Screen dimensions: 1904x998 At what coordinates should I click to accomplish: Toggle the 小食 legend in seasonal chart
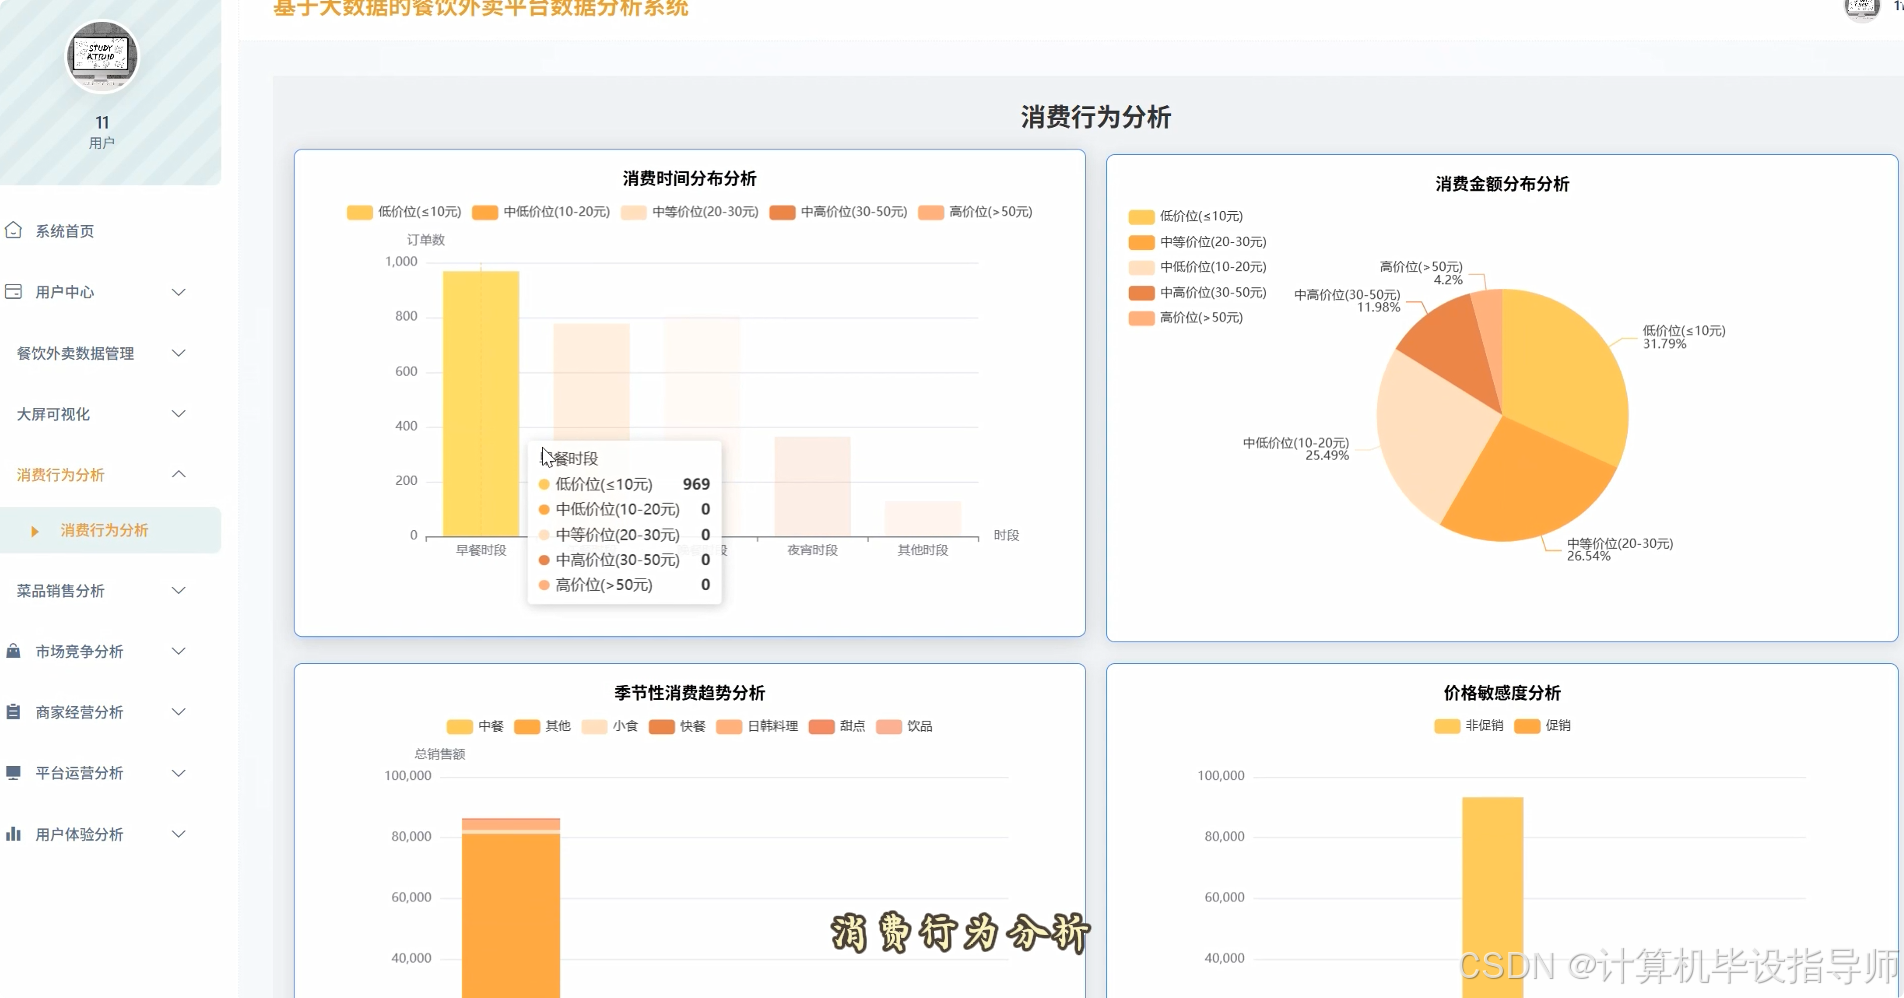(610, 726)
